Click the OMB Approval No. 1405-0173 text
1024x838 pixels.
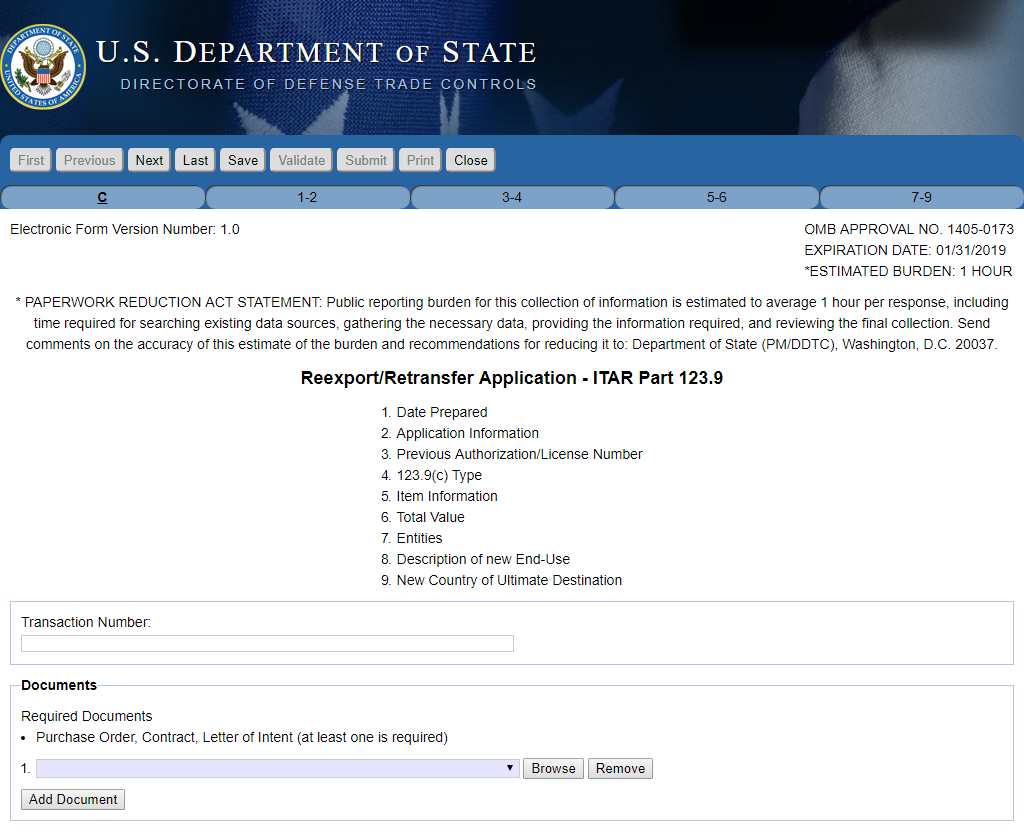click(909, 229)
